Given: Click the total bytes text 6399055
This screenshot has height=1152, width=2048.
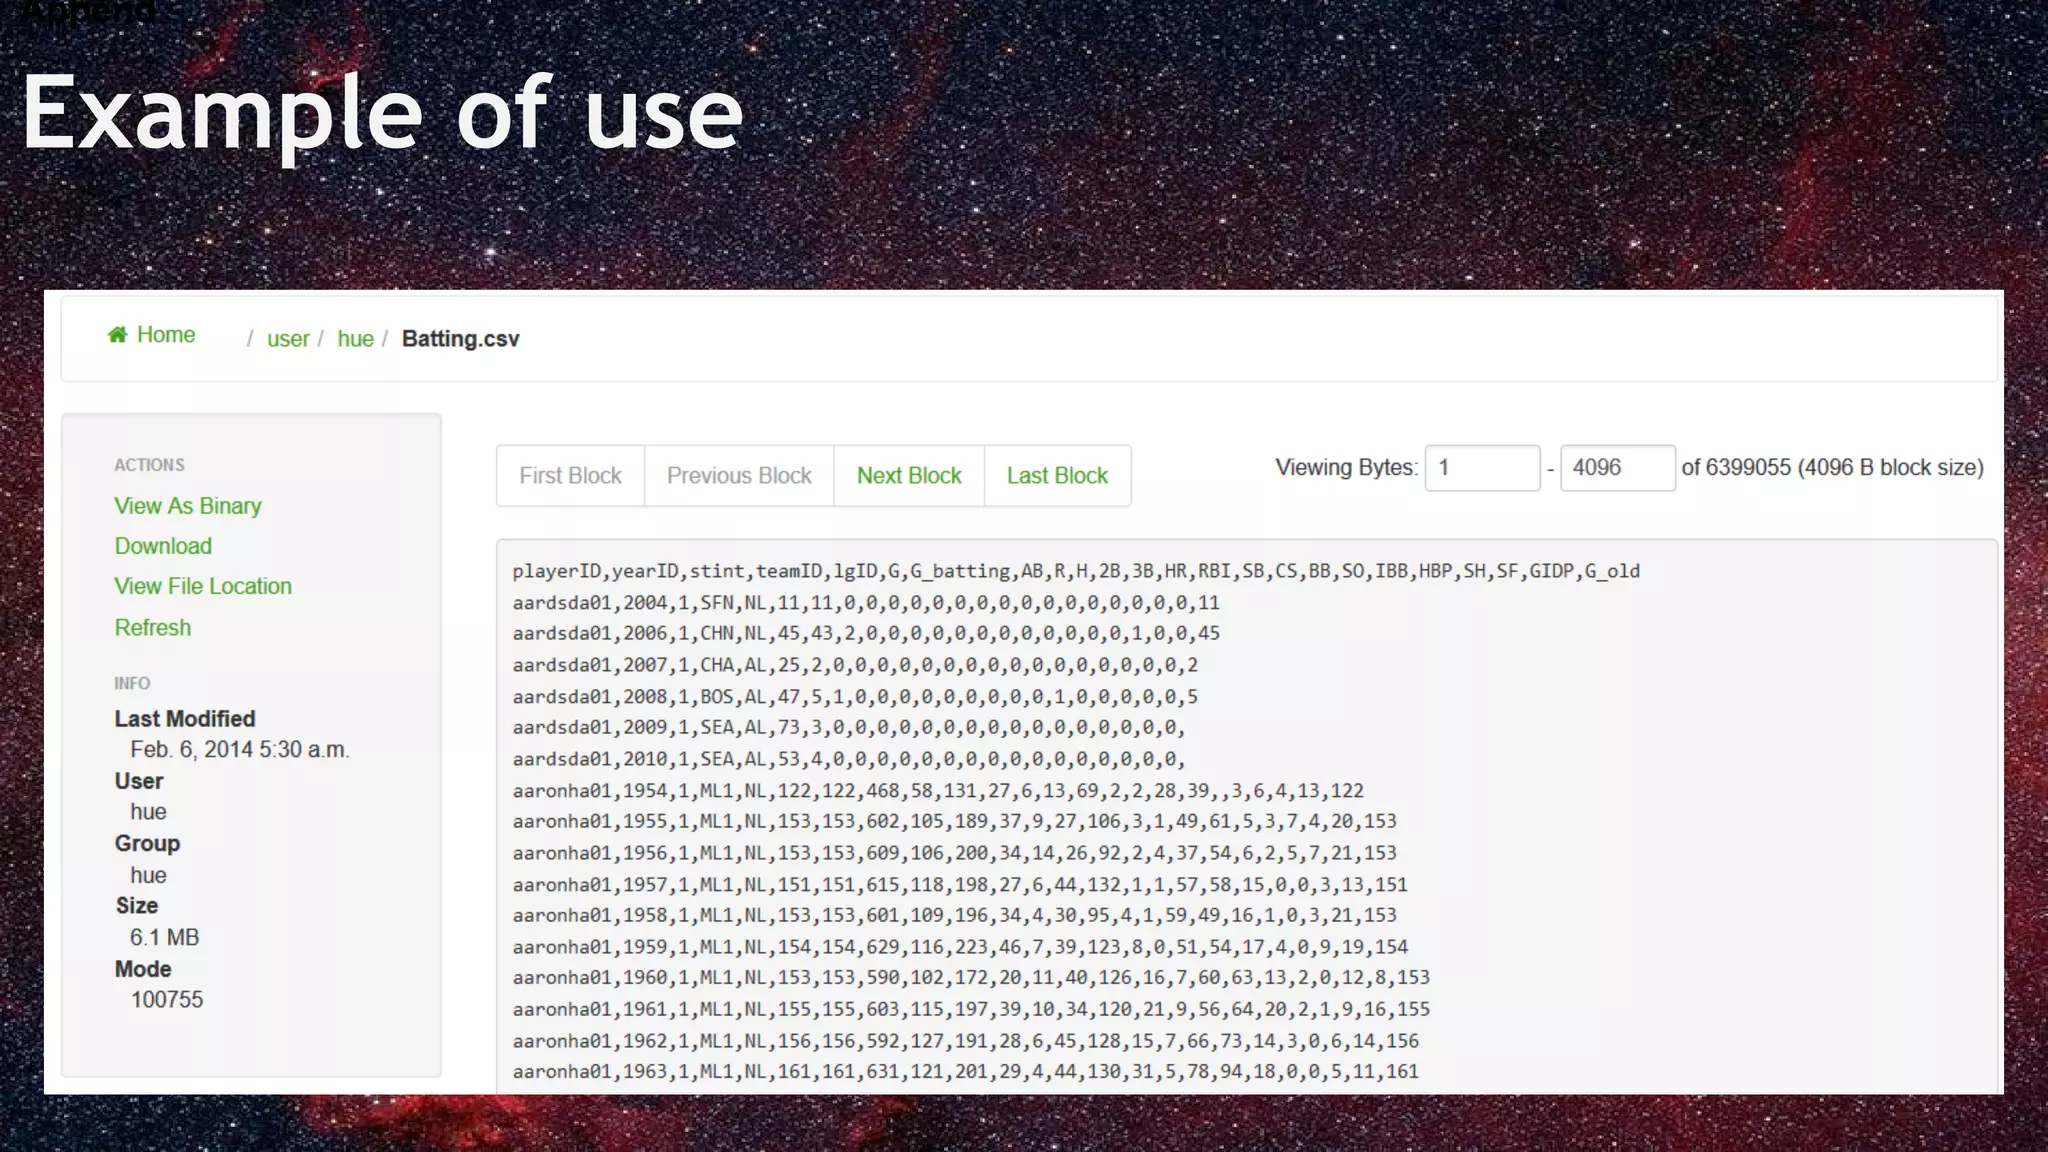Looking at the screenshot, I should pyautogui.click(x=1748, y=468).
